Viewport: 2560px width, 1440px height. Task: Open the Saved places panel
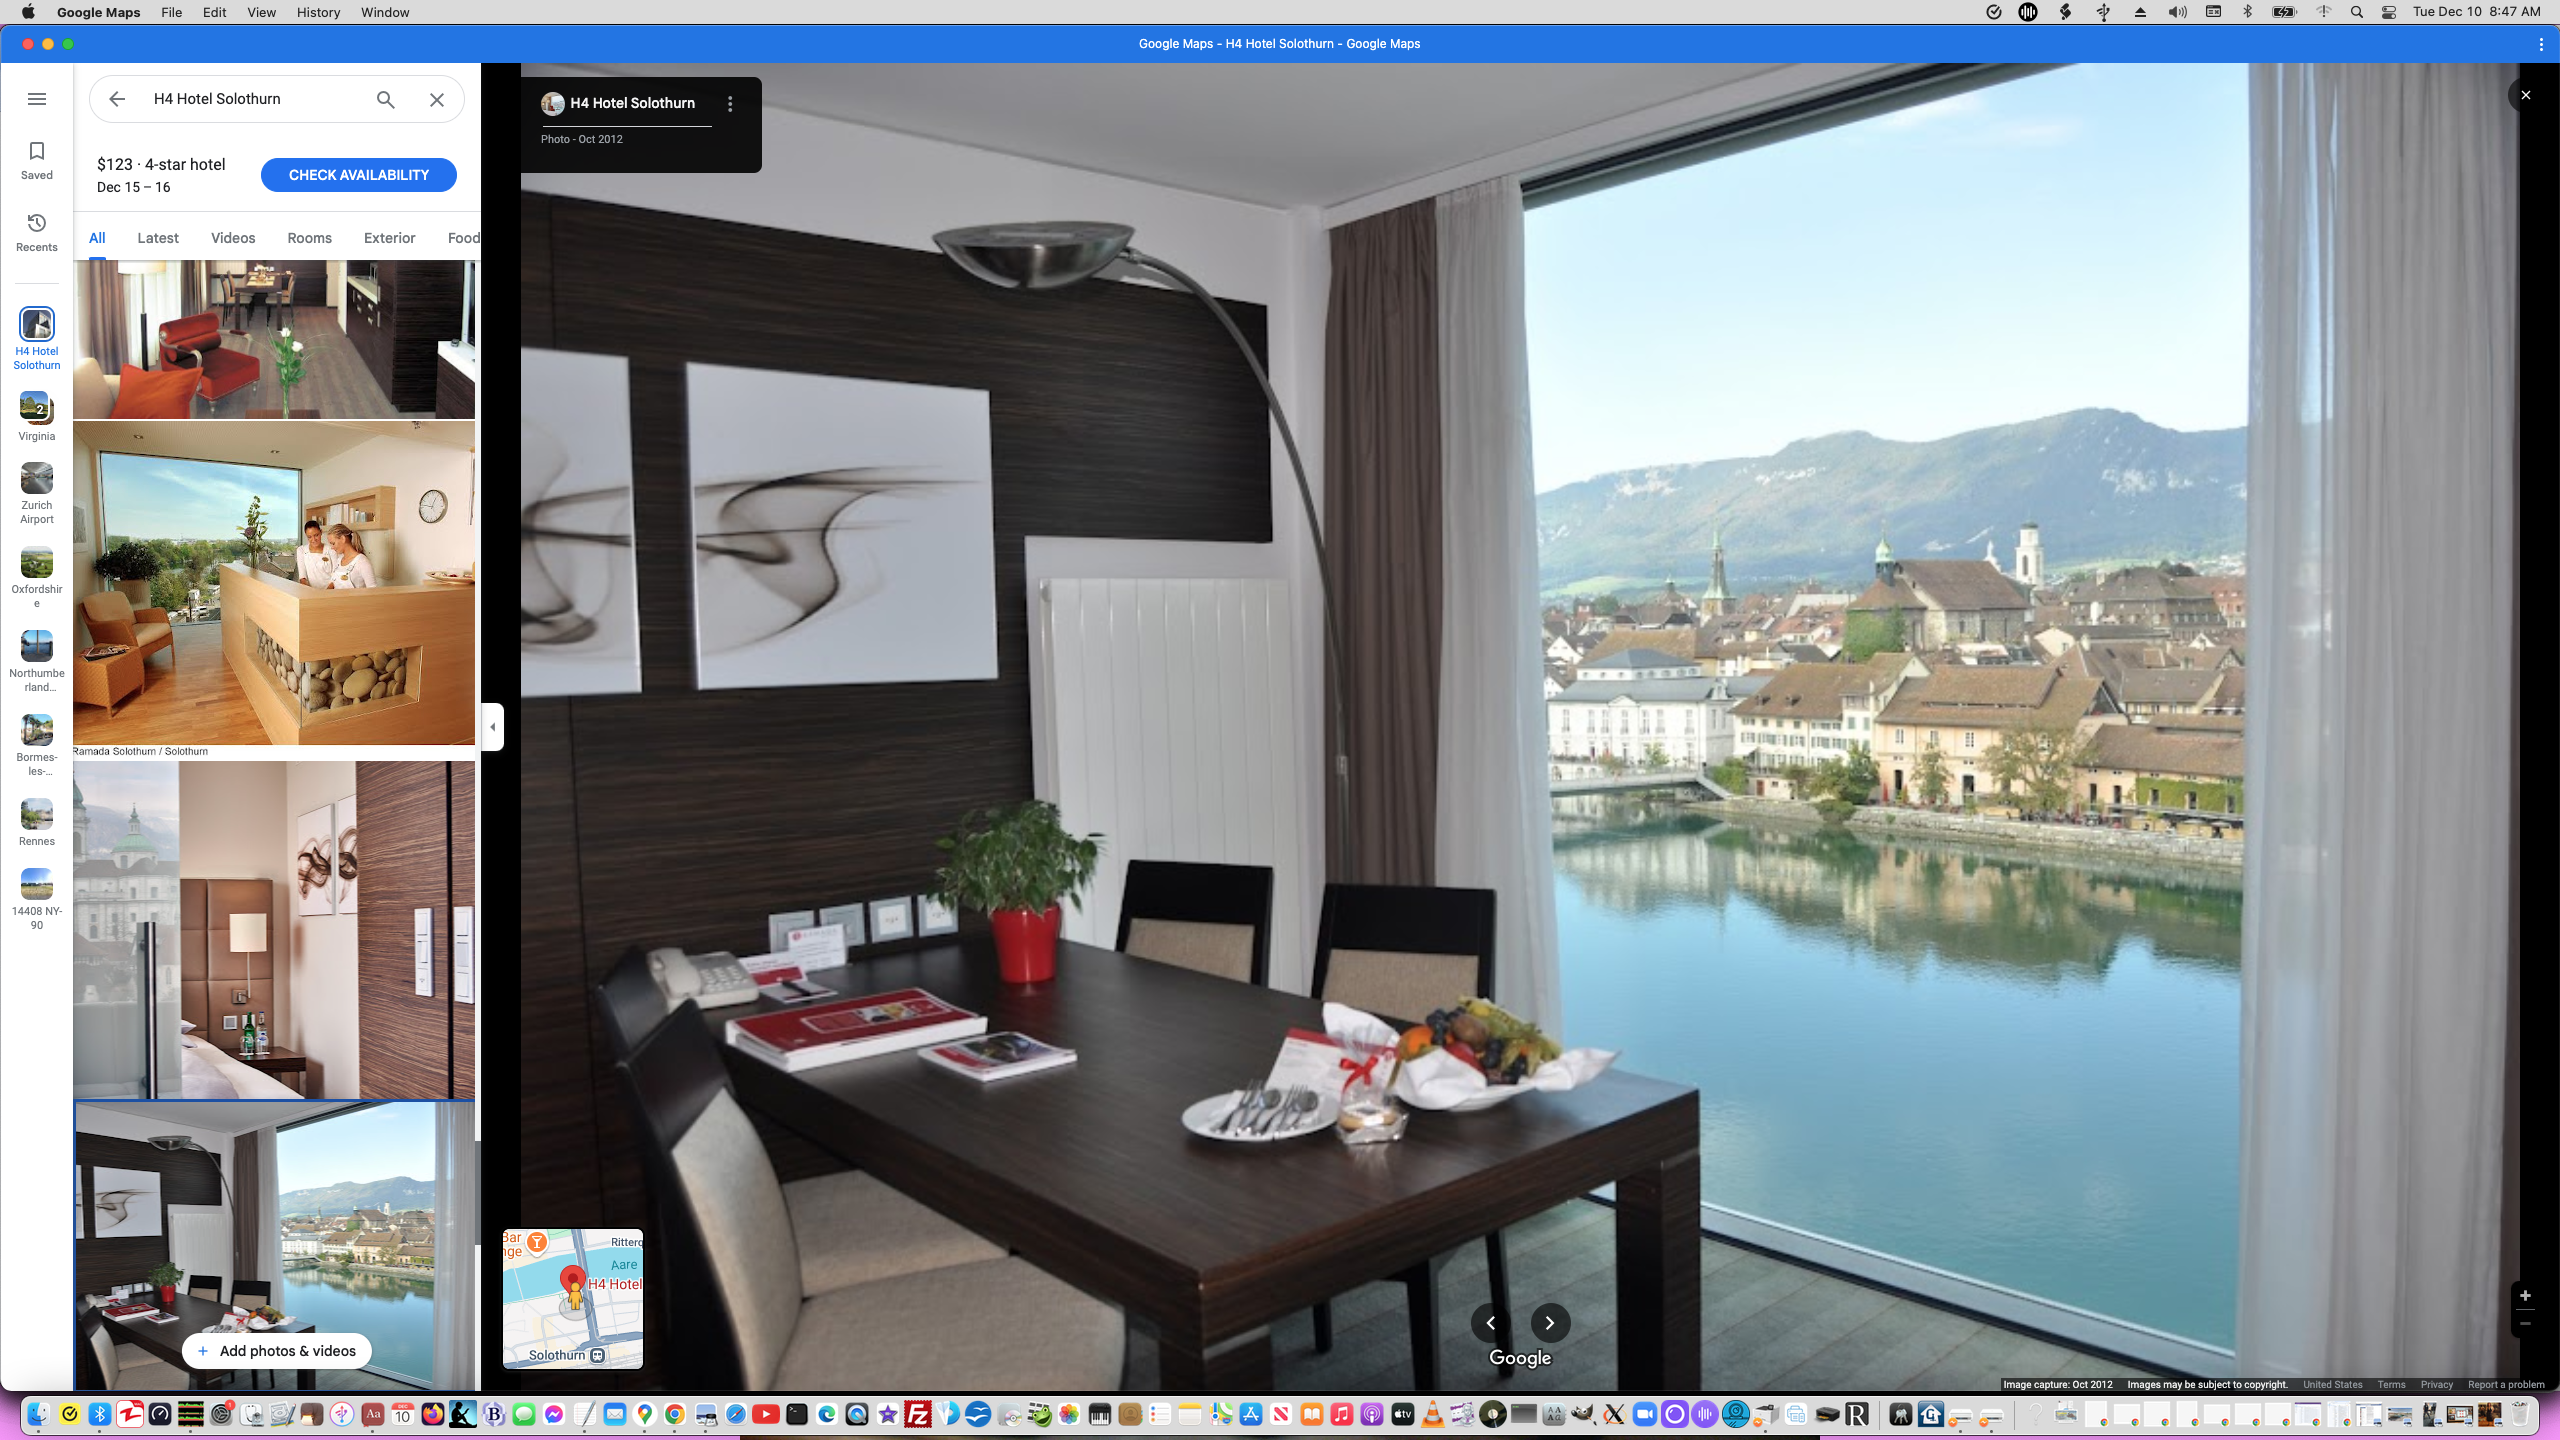pyautogui.click(x=36, y=160)
